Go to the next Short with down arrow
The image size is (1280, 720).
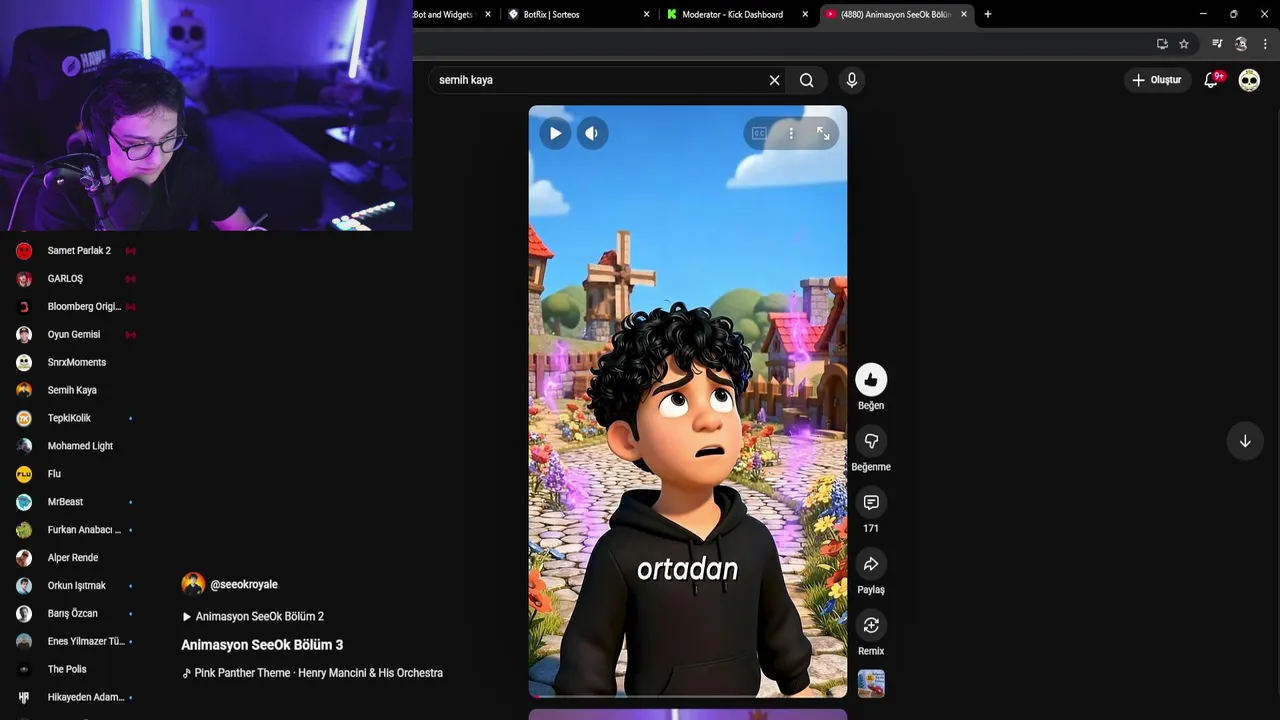click(1245, 441)
